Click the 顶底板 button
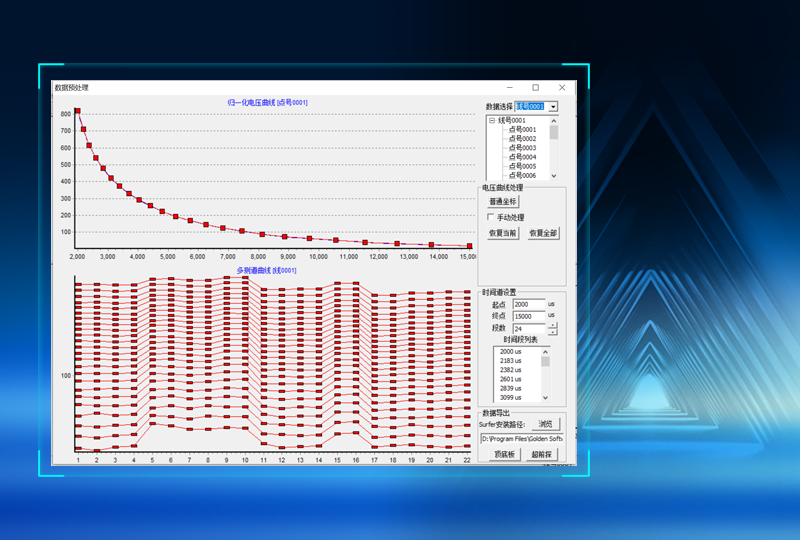The height and width of the screenshot is (540, 800). (505, 454)
